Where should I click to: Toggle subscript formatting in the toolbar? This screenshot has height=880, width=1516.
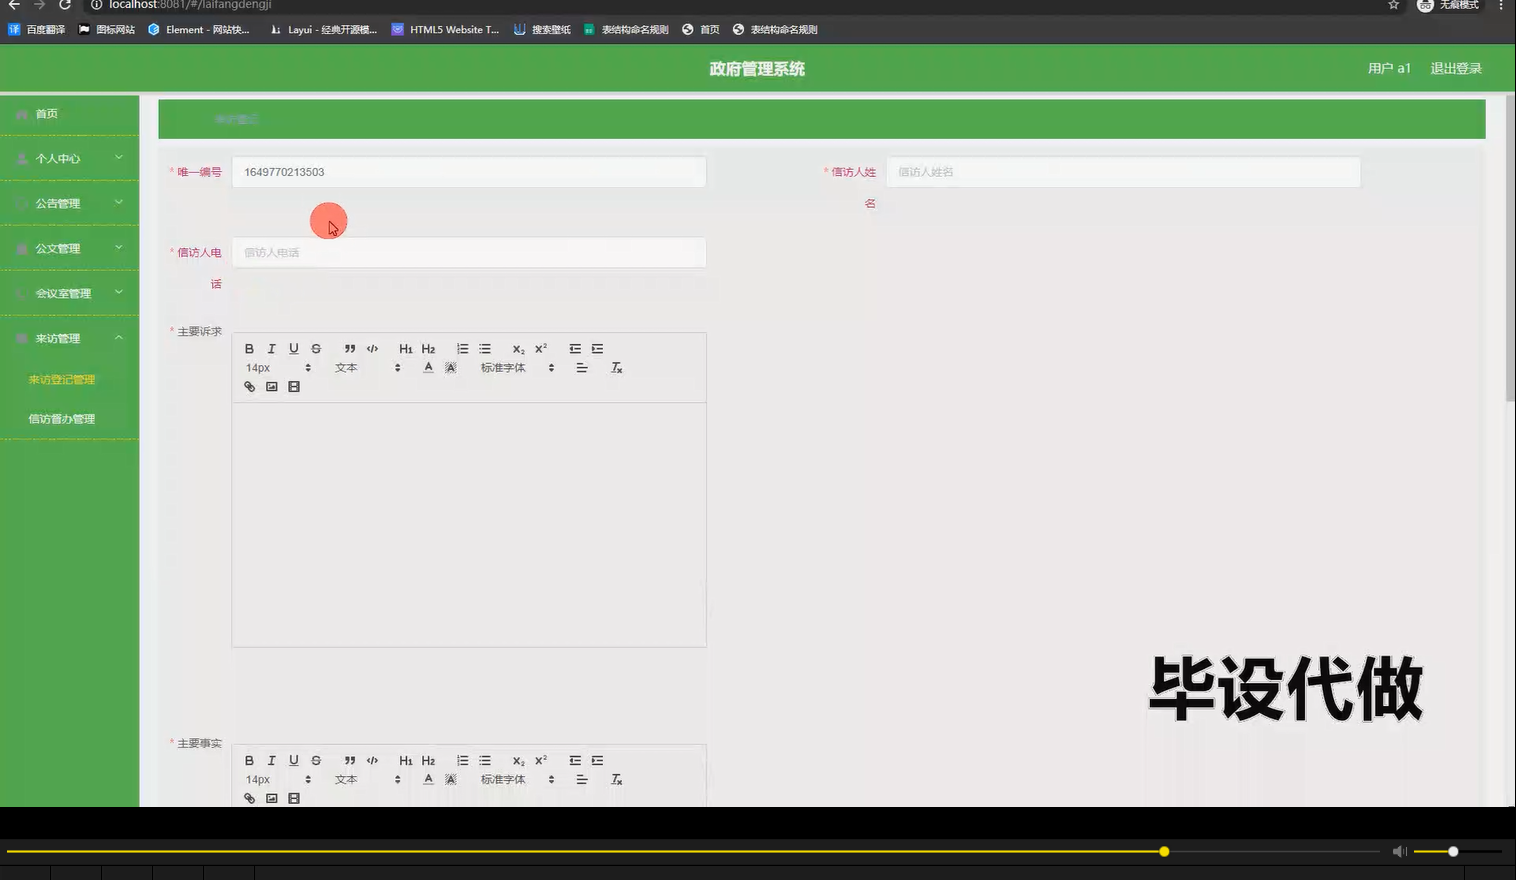coord(517,349)
